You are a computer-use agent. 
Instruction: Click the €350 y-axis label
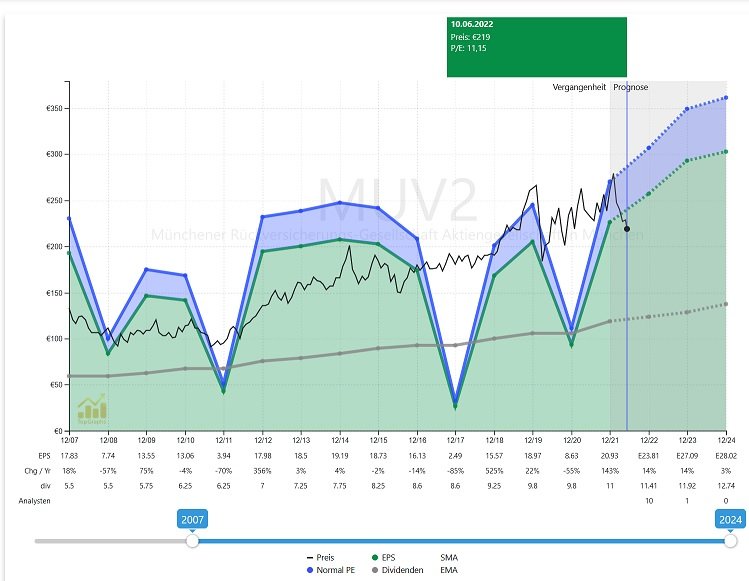[x=54, y=108]
